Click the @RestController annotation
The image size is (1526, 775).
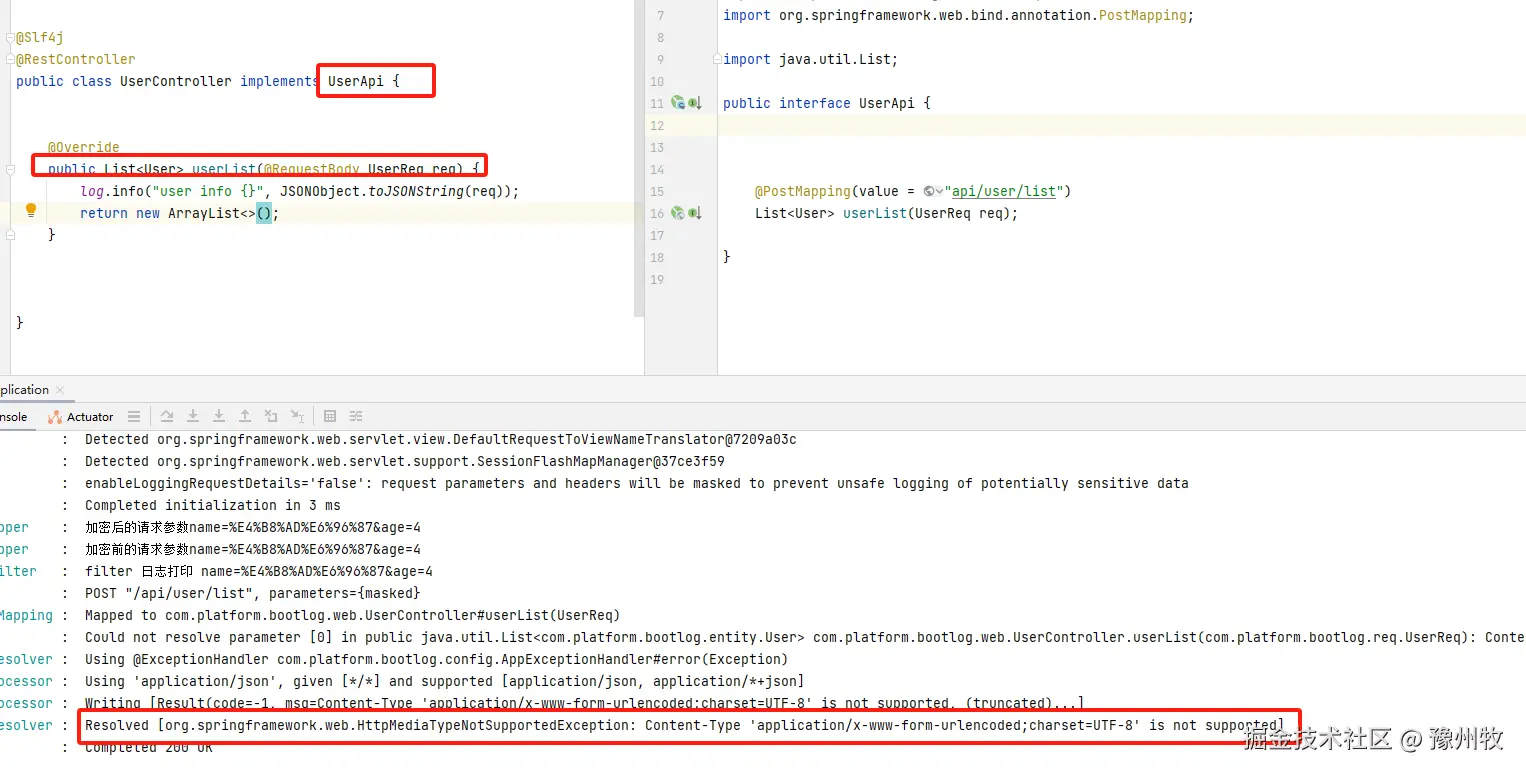pos(76,59)
